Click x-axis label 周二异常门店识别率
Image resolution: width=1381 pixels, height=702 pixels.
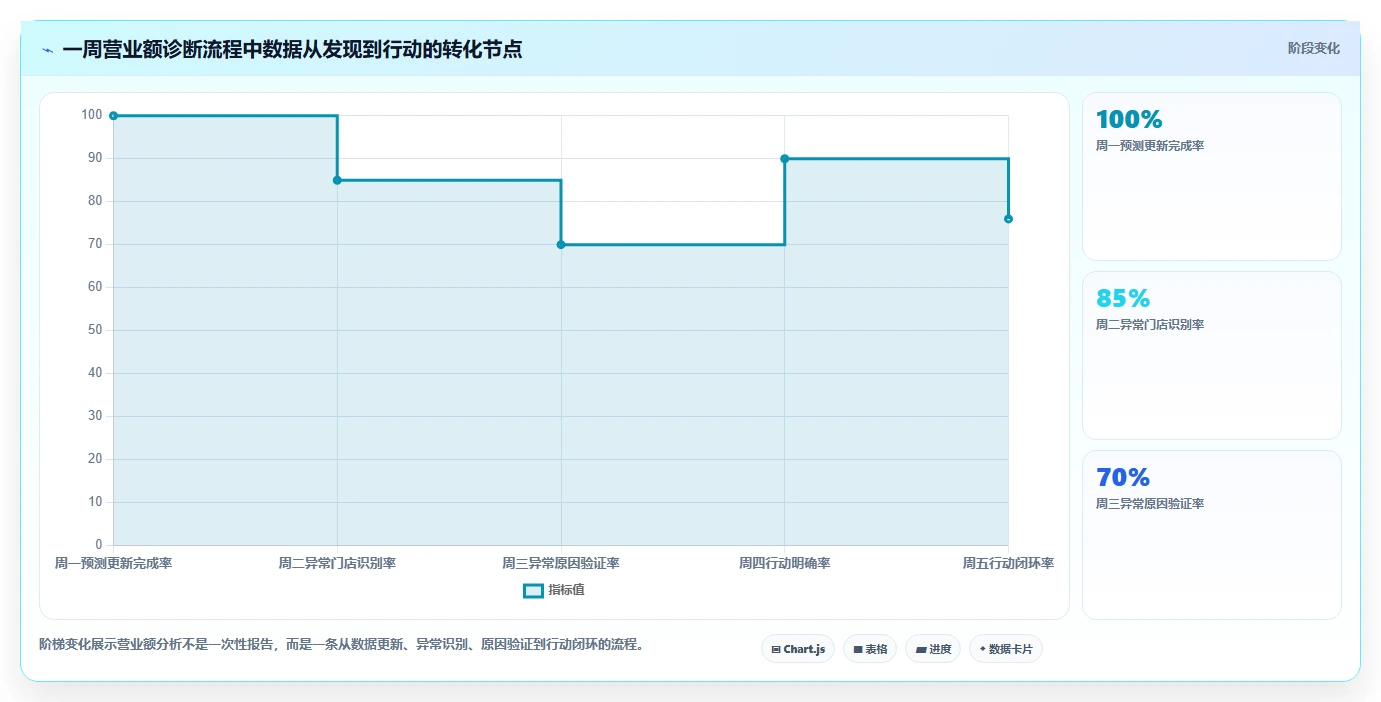pos(337,564)
